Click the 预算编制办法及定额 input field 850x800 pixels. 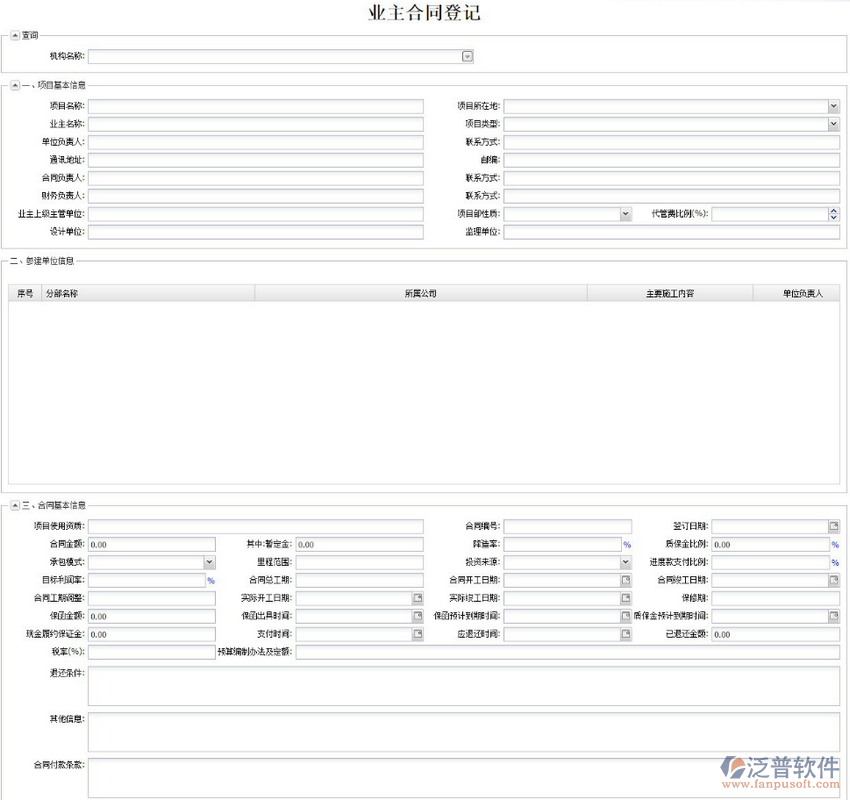(x=568, y=652)
